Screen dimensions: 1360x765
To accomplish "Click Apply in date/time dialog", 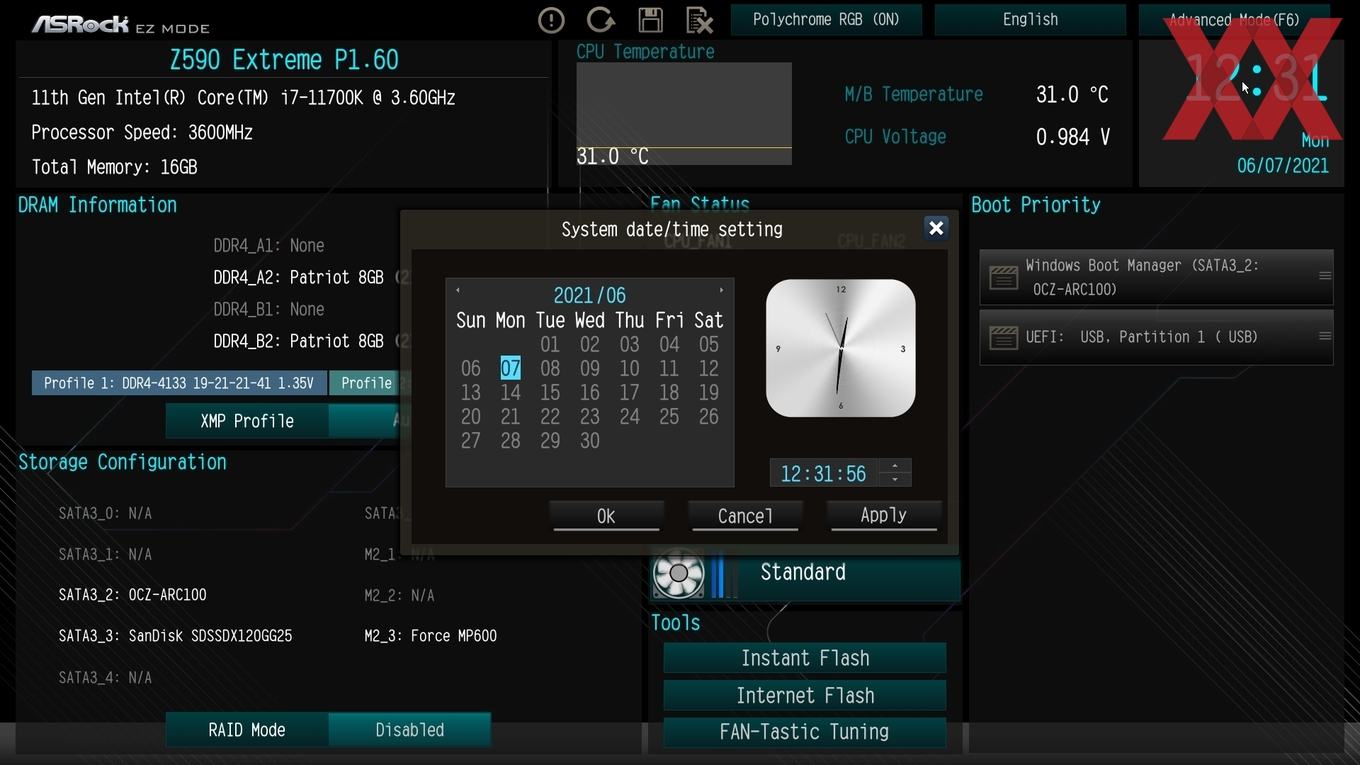I will coord(884,515).
